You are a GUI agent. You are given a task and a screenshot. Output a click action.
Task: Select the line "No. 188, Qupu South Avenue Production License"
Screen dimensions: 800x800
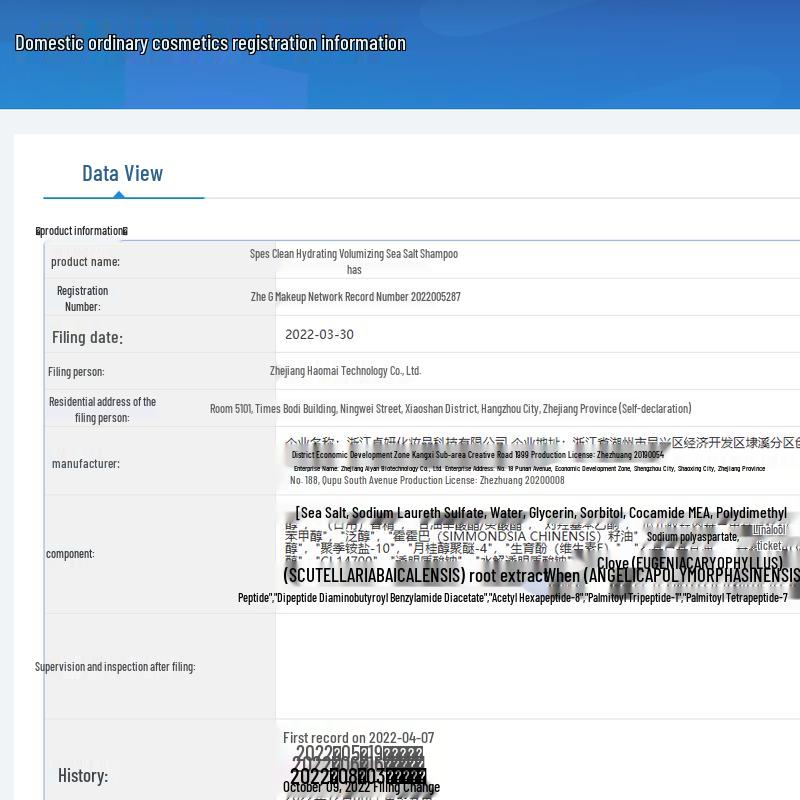(x=427, y=480)
